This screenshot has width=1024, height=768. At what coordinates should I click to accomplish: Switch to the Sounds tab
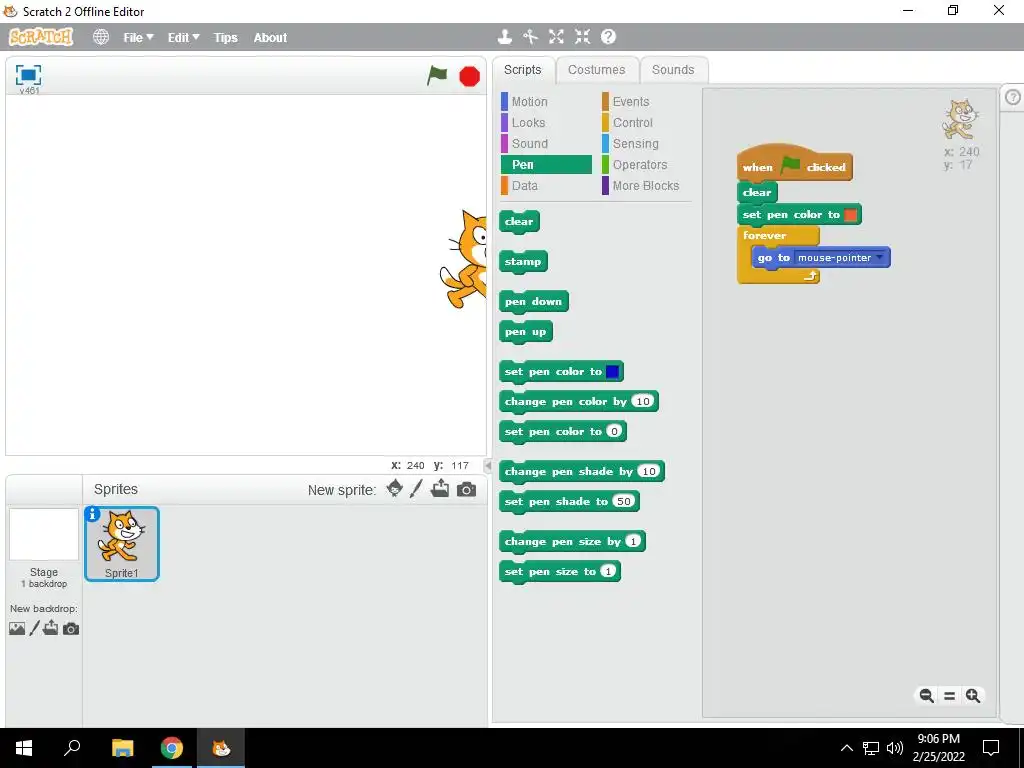pos(673,70)
